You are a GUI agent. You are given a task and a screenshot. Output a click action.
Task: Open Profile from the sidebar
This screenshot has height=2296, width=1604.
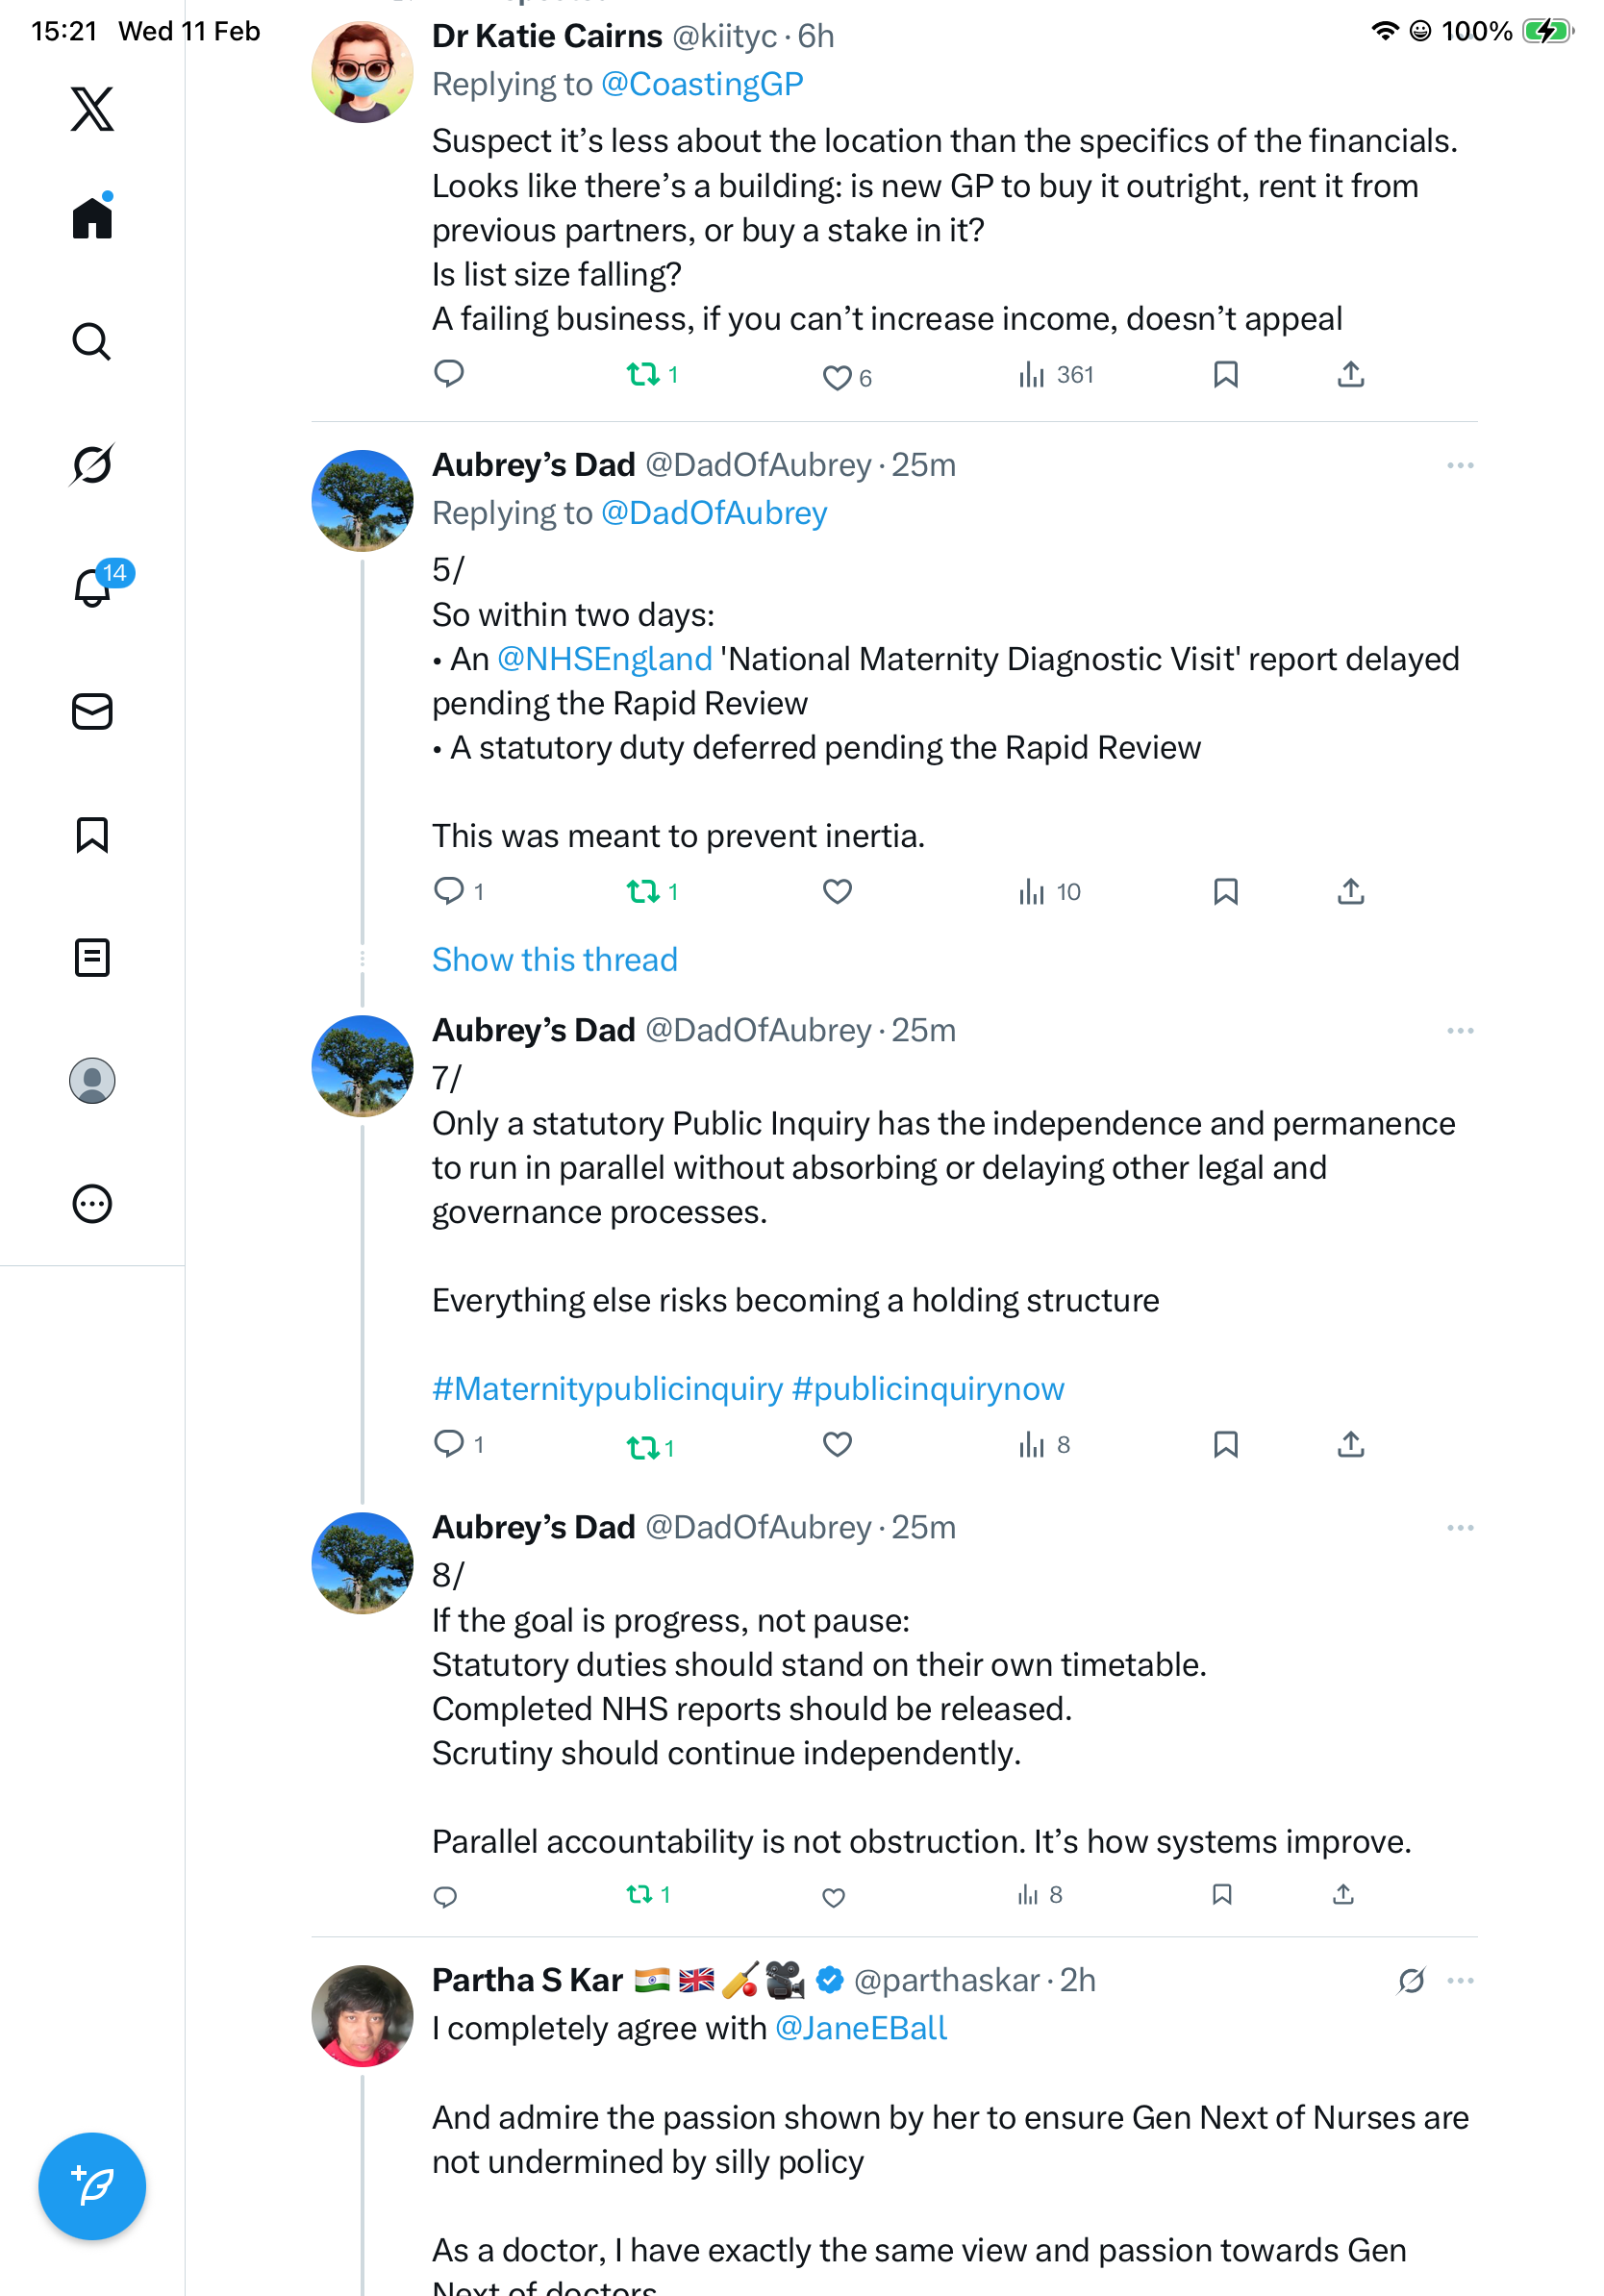pos(92,1080)
